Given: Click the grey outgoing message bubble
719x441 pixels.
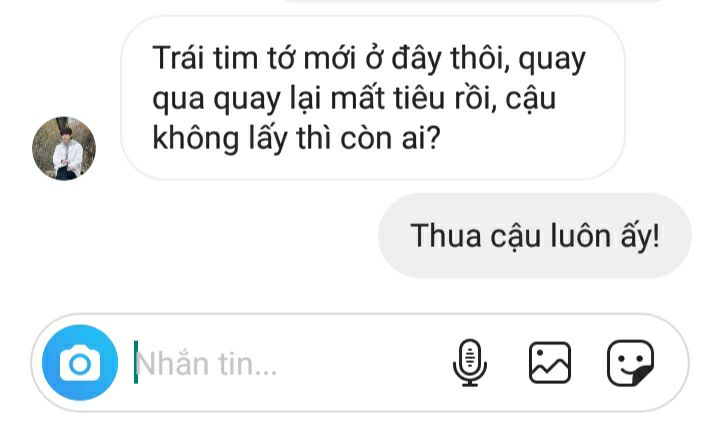Looking at the screenshot, I should coord(535,236).
